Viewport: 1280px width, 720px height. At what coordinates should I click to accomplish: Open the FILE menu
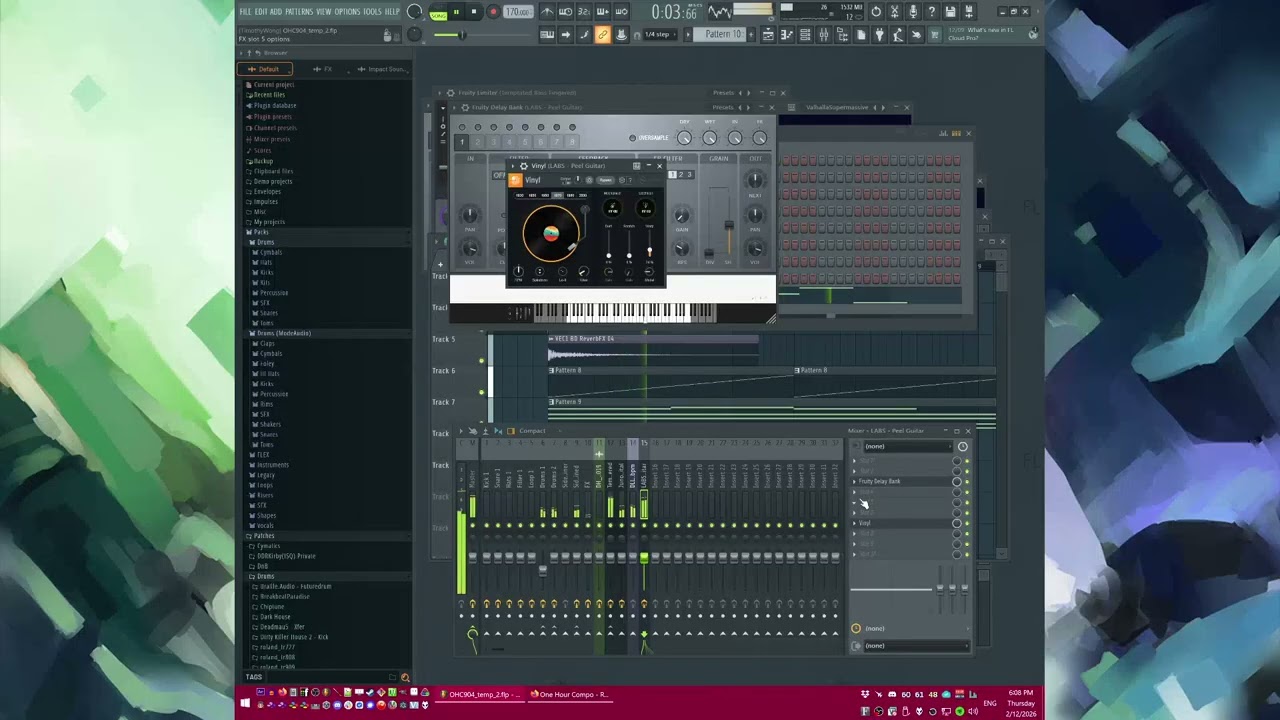pos(245,12)
